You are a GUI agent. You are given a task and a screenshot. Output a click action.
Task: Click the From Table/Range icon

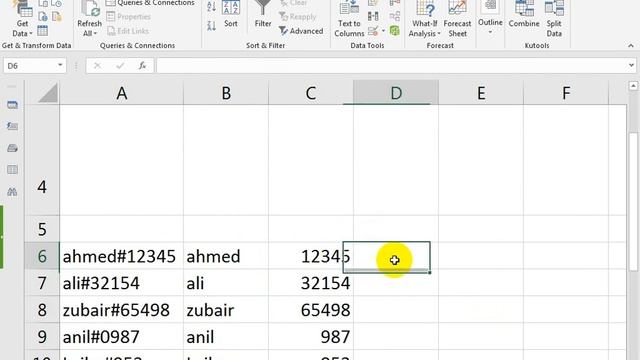(x=42, y=31)
